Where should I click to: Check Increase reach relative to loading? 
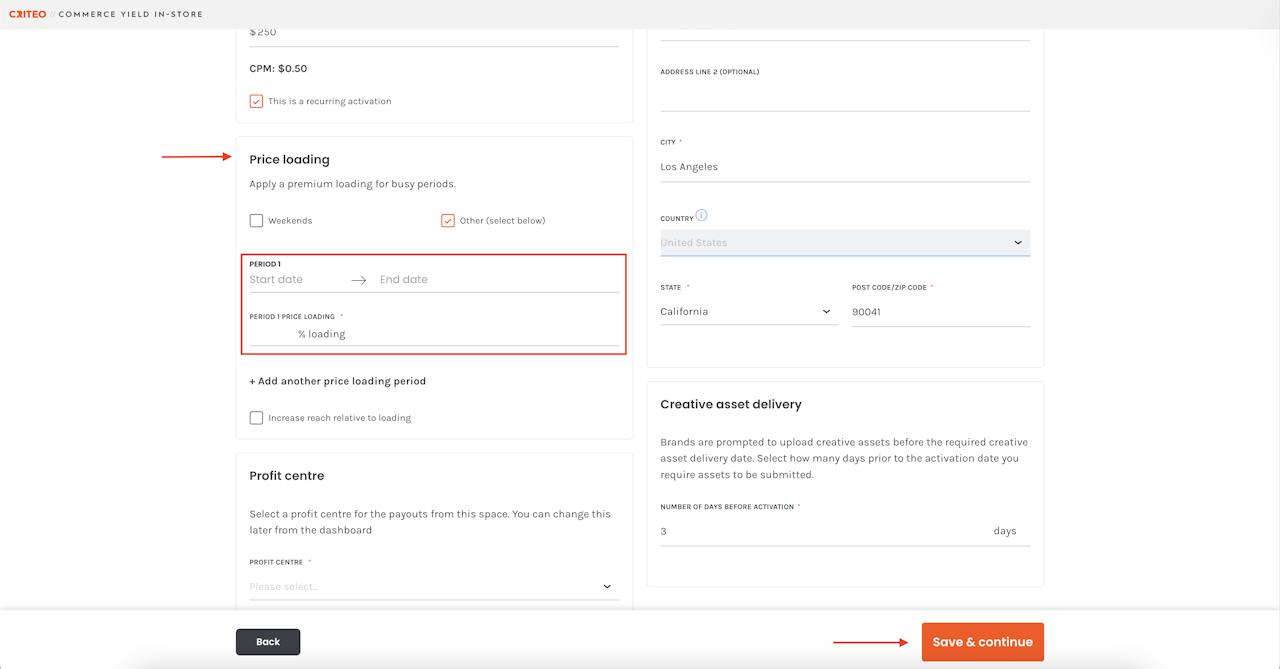[x=256, y=418]
